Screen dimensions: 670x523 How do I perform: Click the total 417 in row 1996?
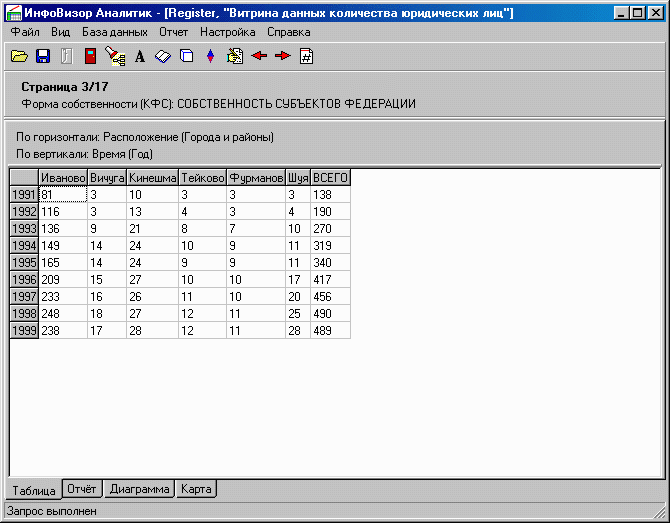click(330, 279)
